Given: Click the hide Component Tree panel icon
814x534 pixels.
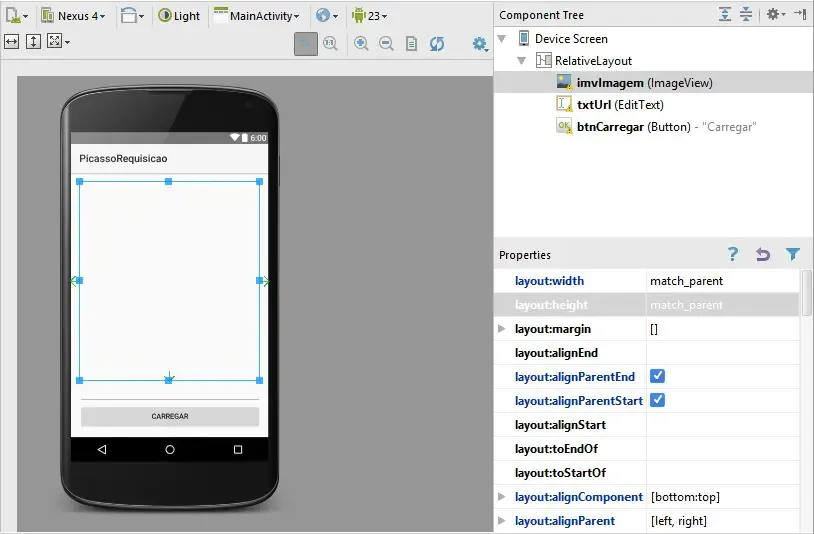Looking at the screenshot, I should click(x=800, y=14).
